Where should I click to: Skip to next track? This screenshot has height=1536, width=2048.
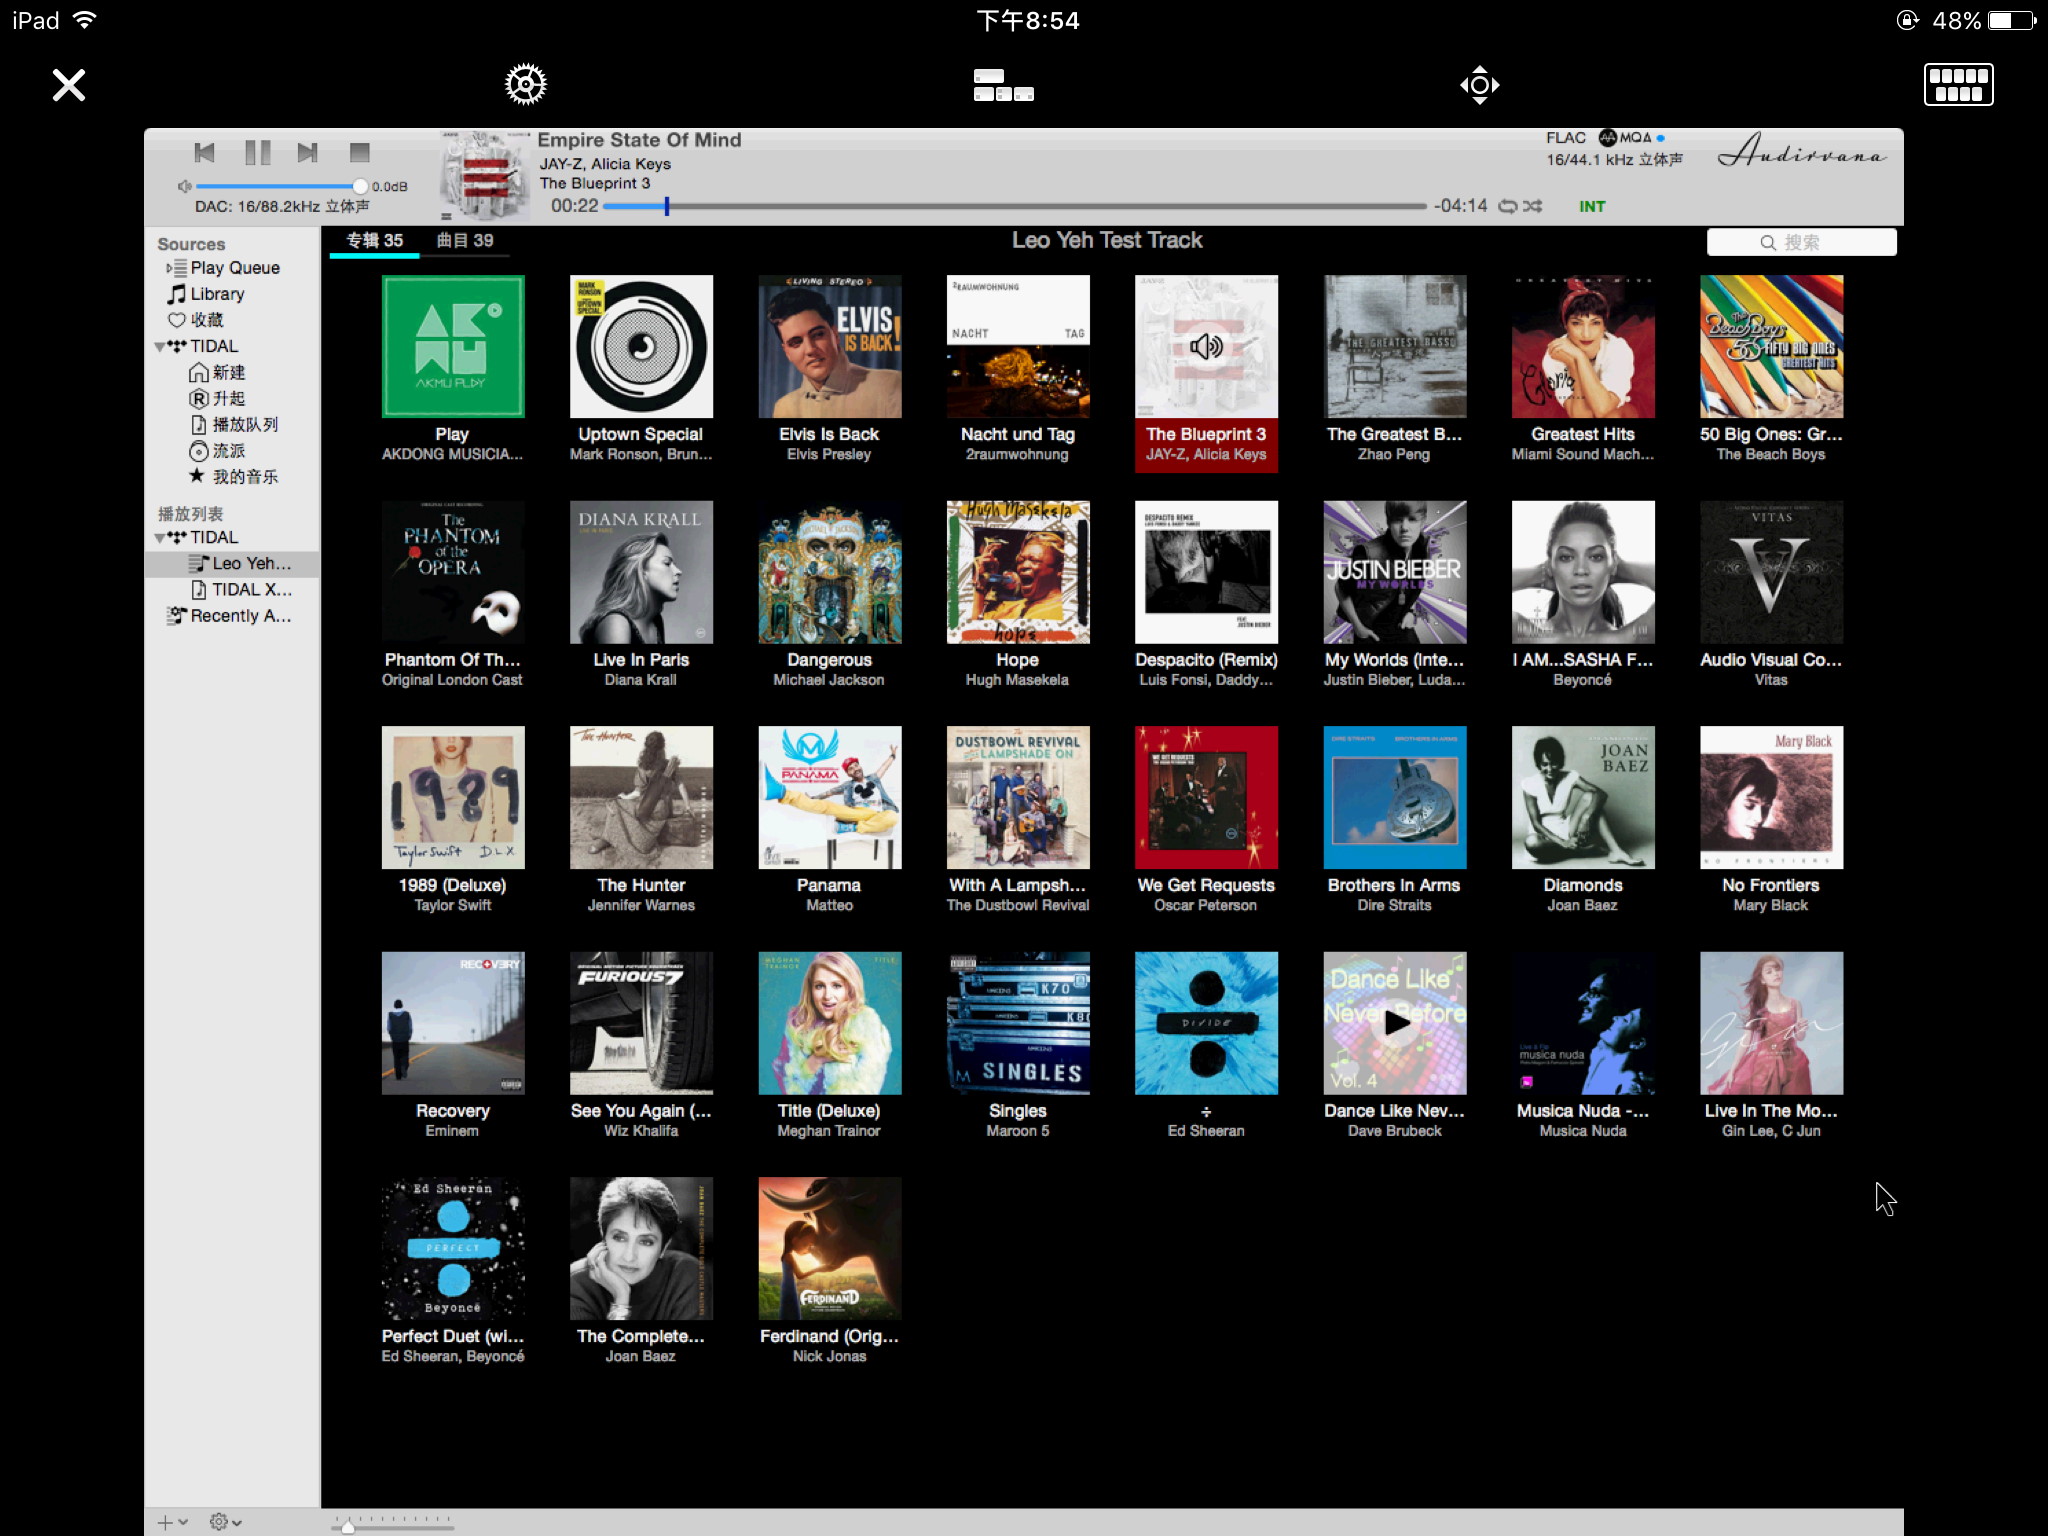pyautogui.click(x=307, y=152)
